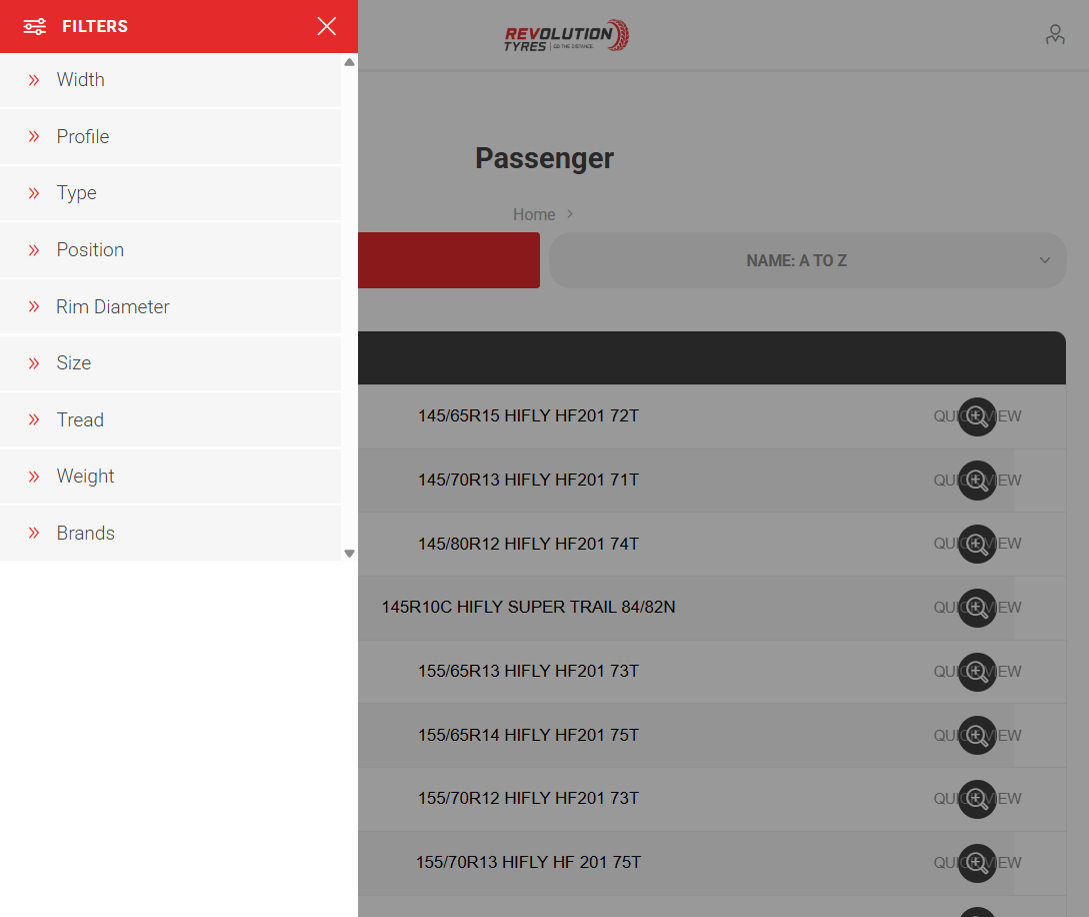The image size is (1089, 917).
Task: Quick view 155/70R13 HIFLY HF 201 75T
Action: [977, 863]
